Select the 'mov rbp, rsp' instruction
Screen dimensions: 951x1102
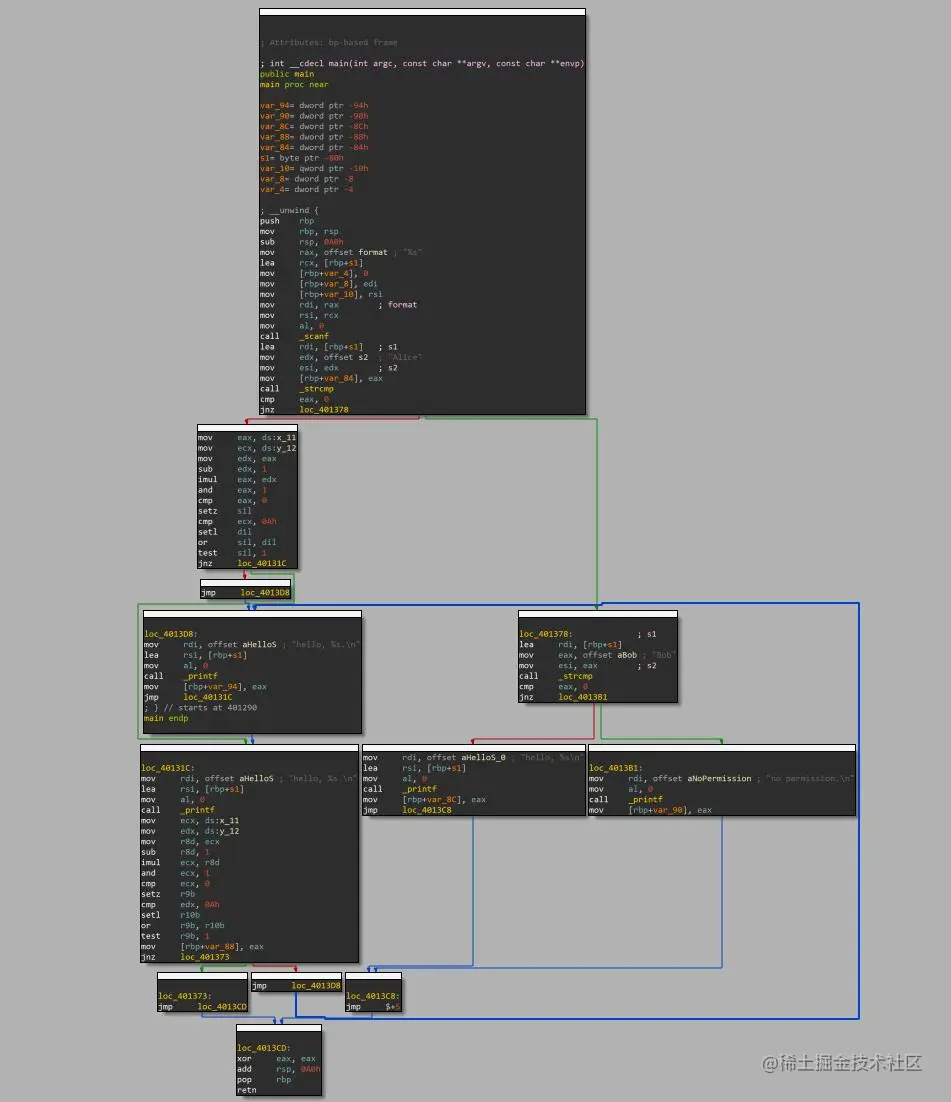[299, 231]
